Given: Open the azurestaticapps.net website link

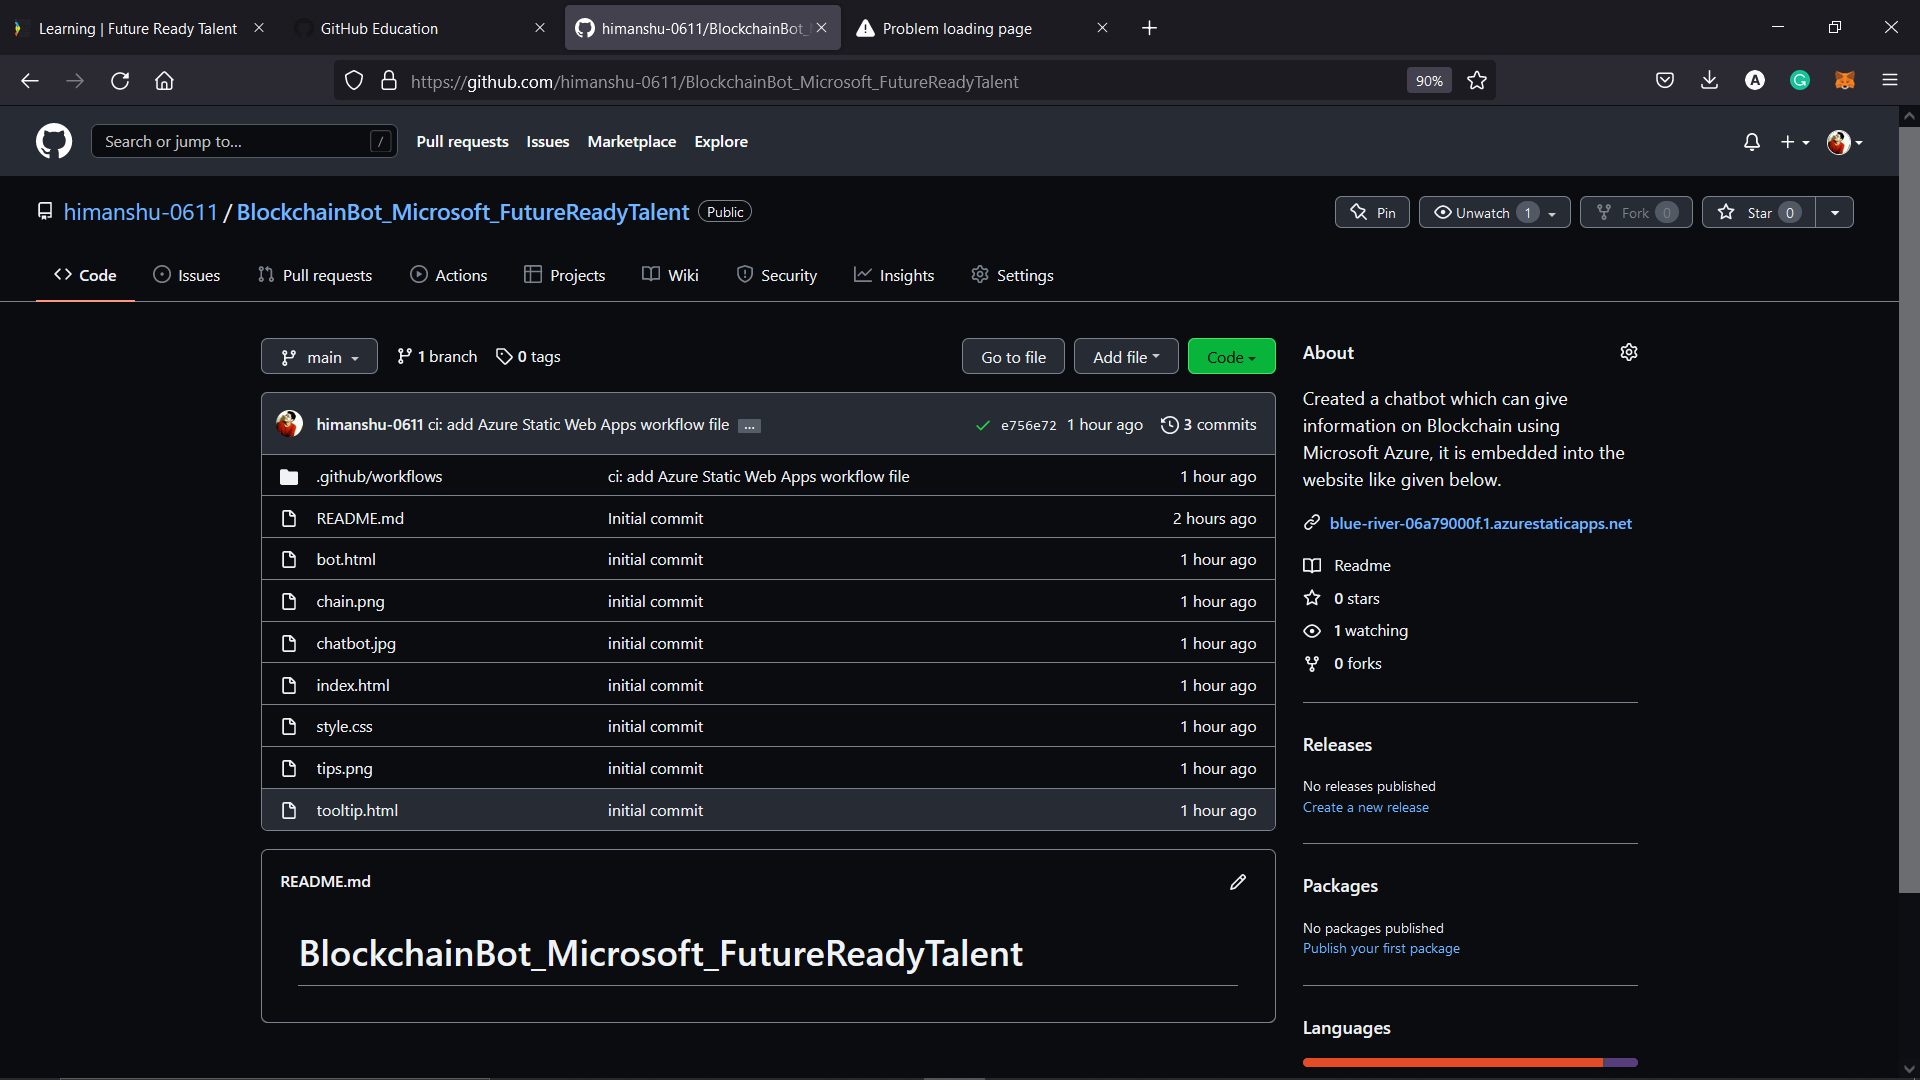Looking at the screenshot, I should pyautogui.click(x=1480, y=523).
